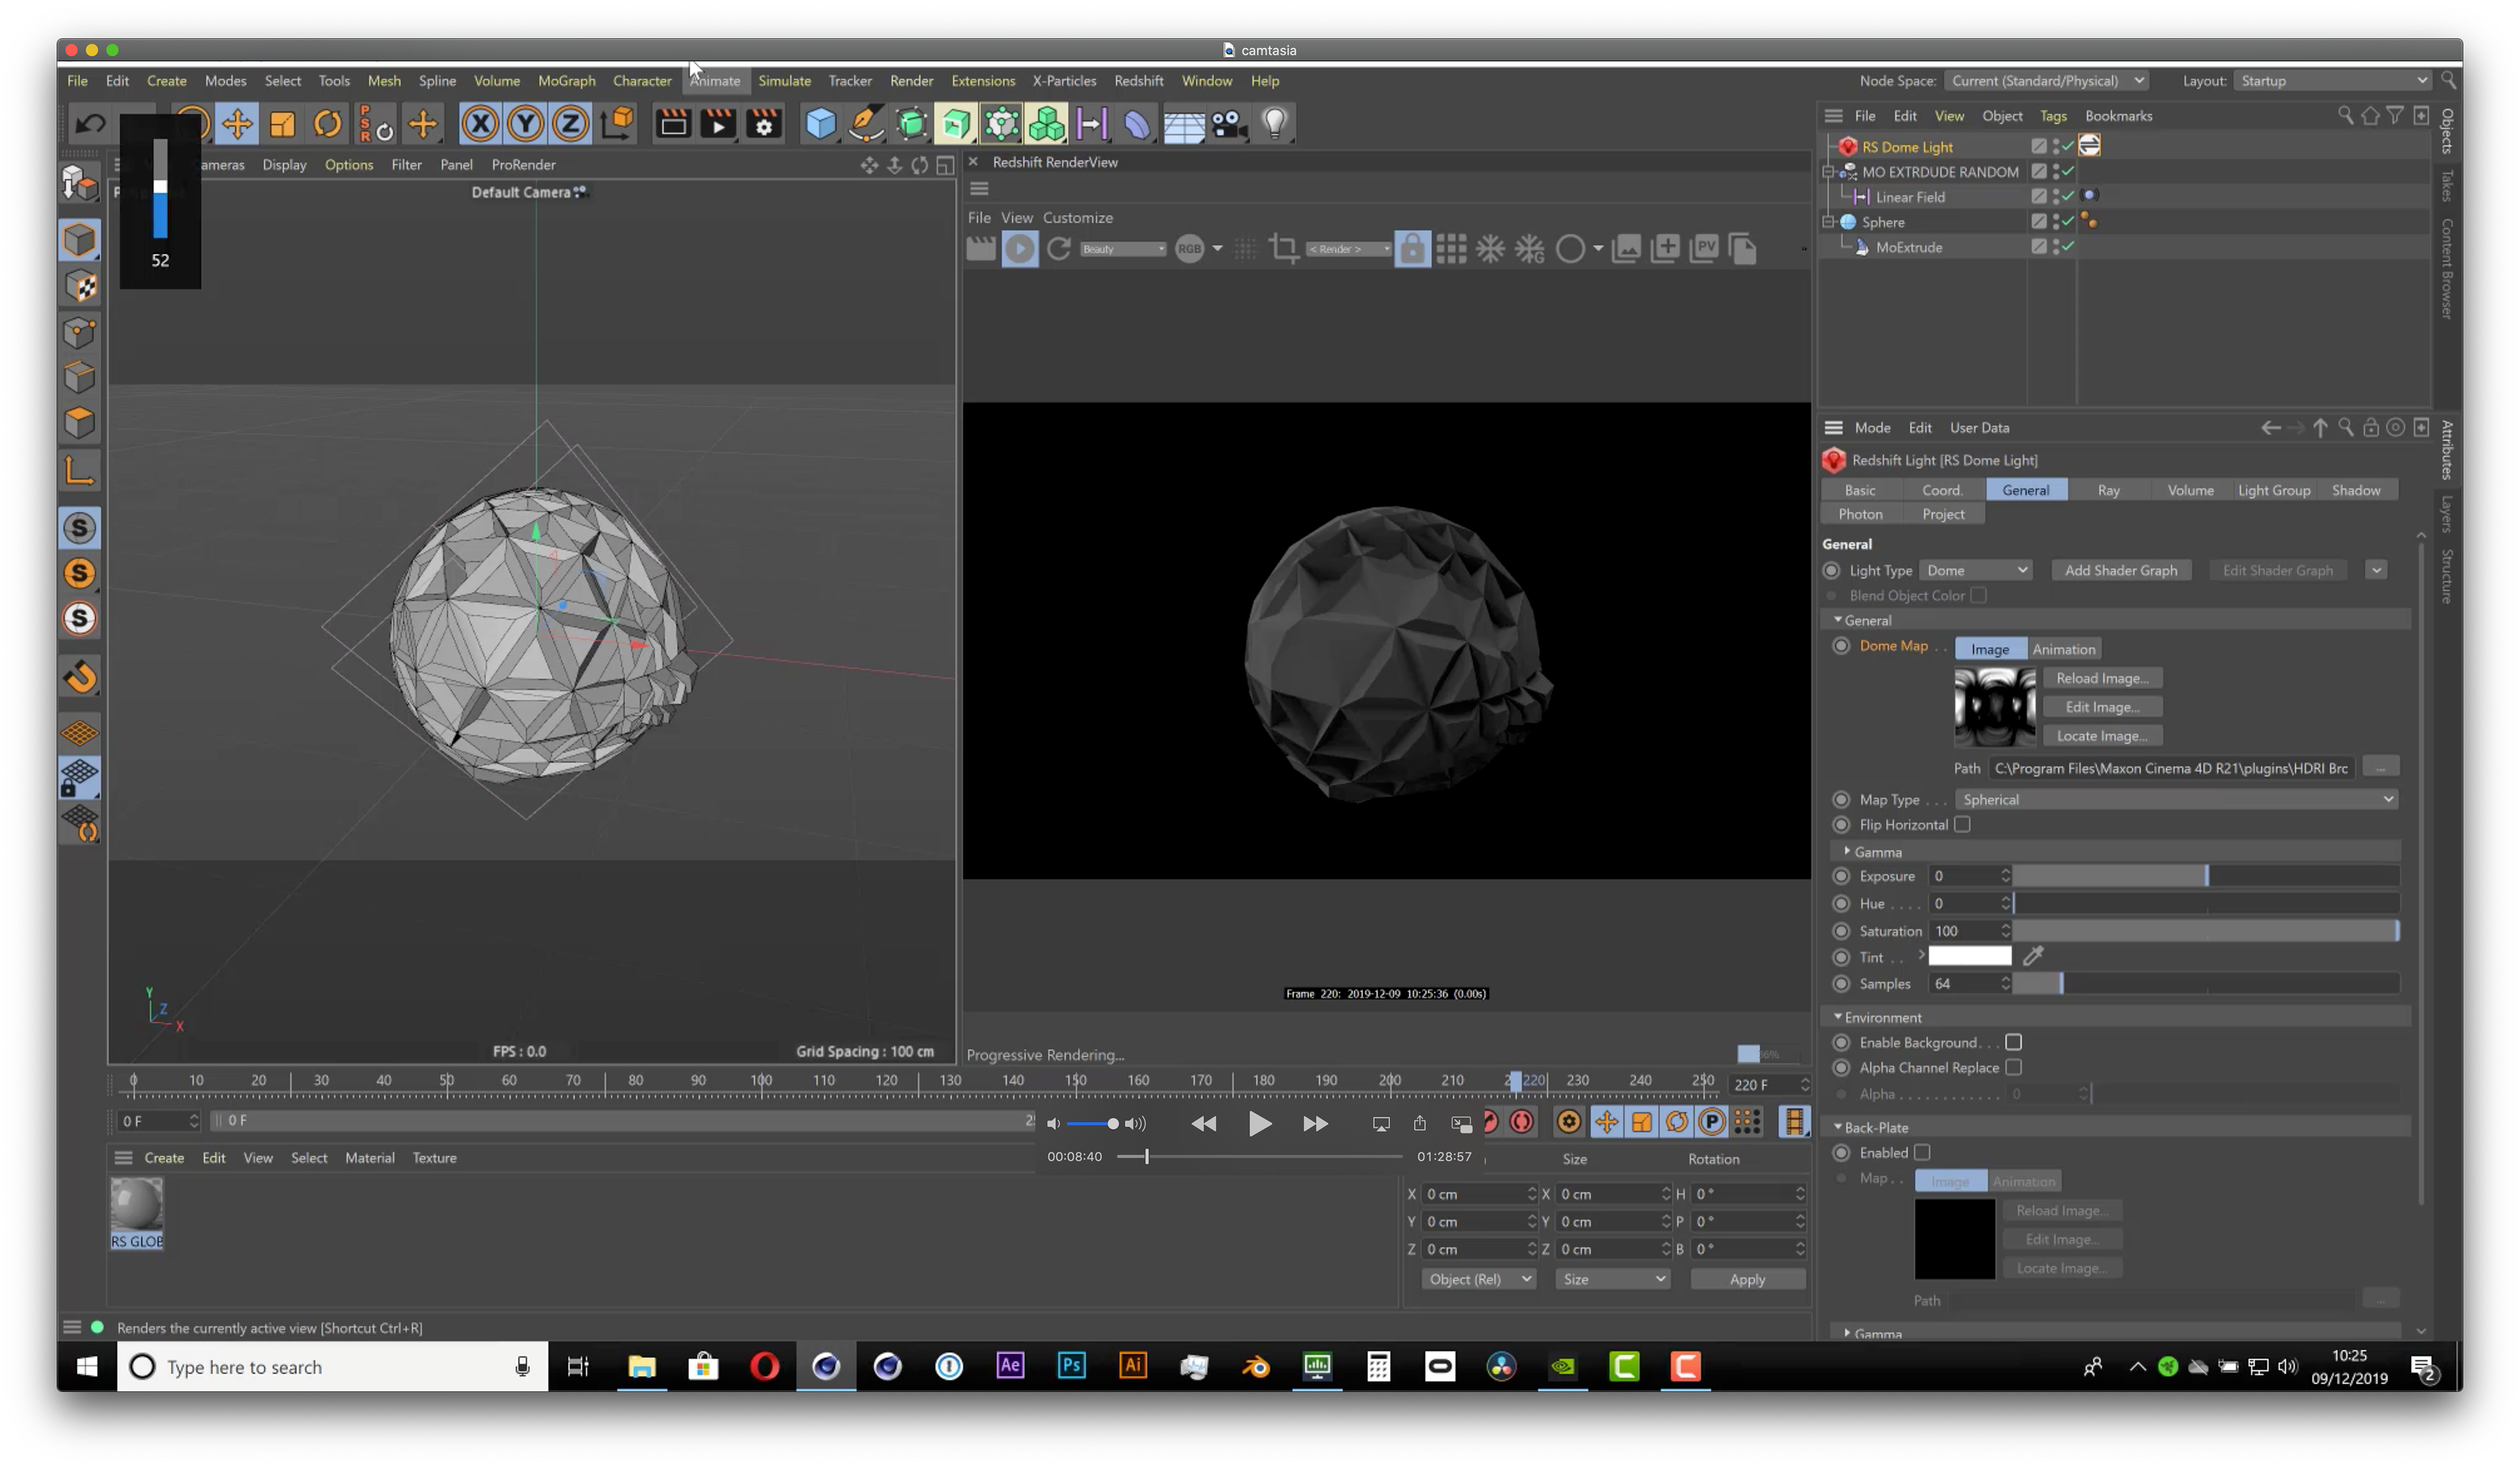Adjust the Exposure slider
Screen dimensions: 2520x1467
click(2205, 876)
